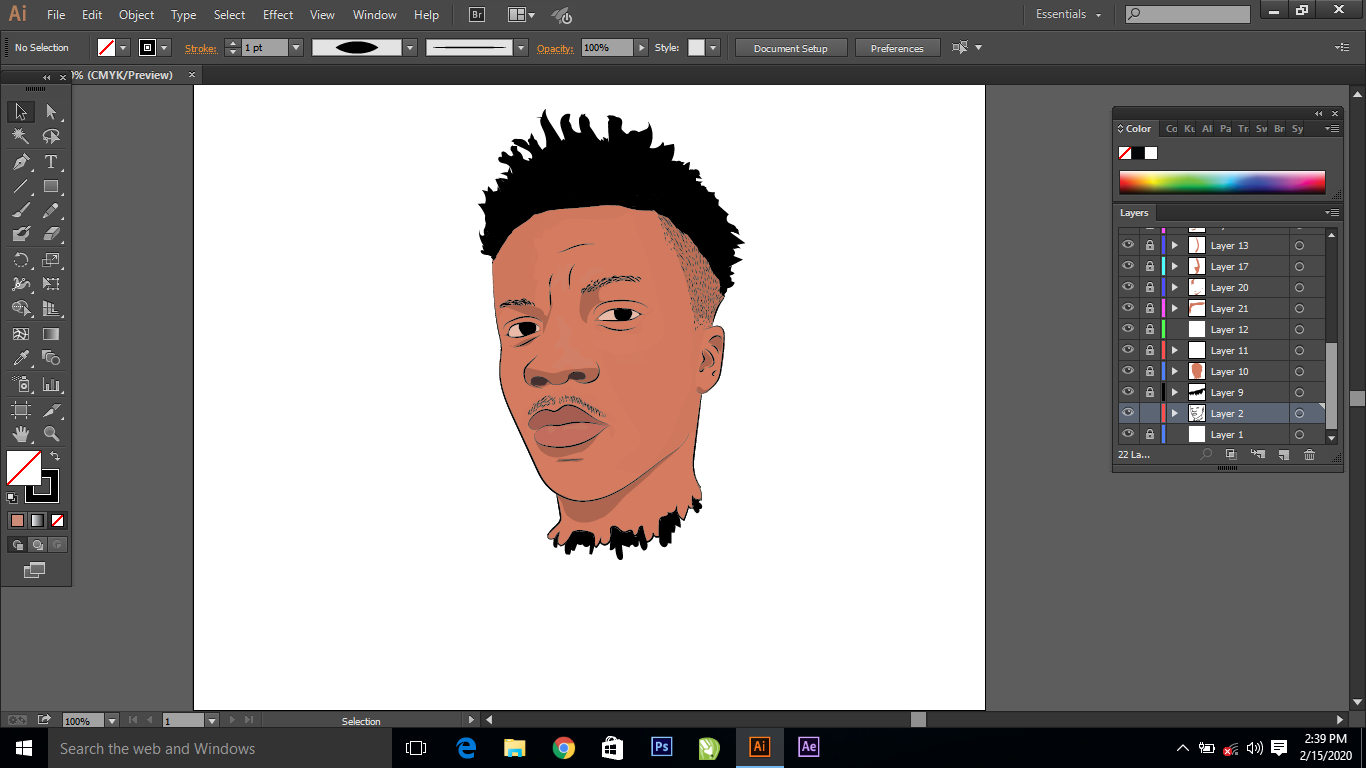1366x768 pixels.
Task: Expand Layer 2 disclosure triangle
Action: tap(1175, 413)
